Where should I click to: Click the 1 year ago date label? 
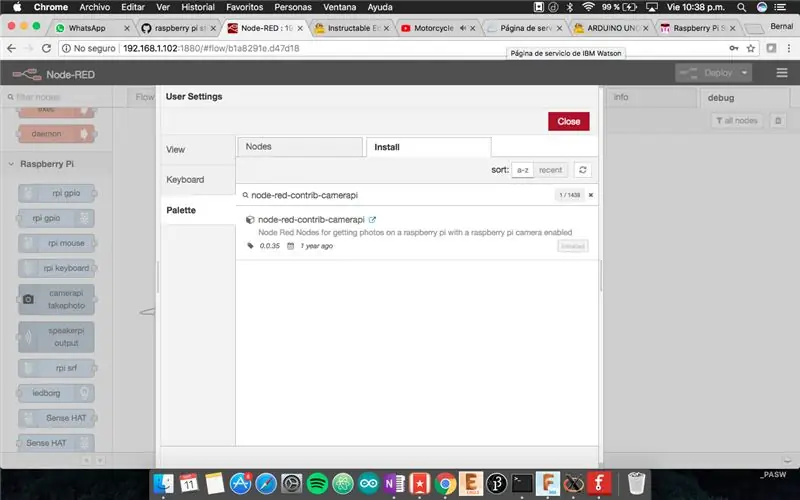(316, 246)
